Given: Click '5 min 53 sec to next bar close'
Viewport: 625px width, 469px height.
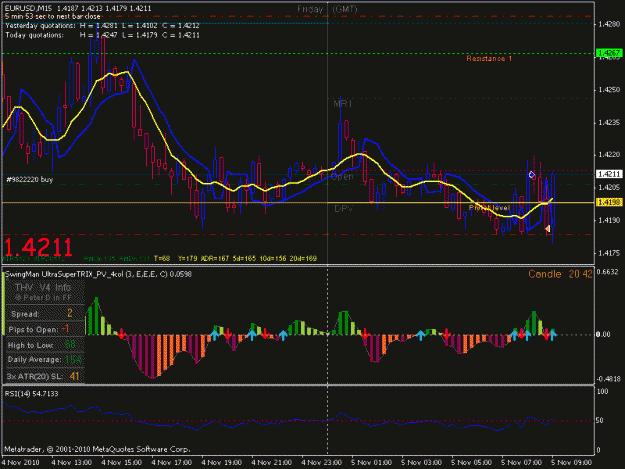Looking at the screenshot, I should [x=53, y=16].
